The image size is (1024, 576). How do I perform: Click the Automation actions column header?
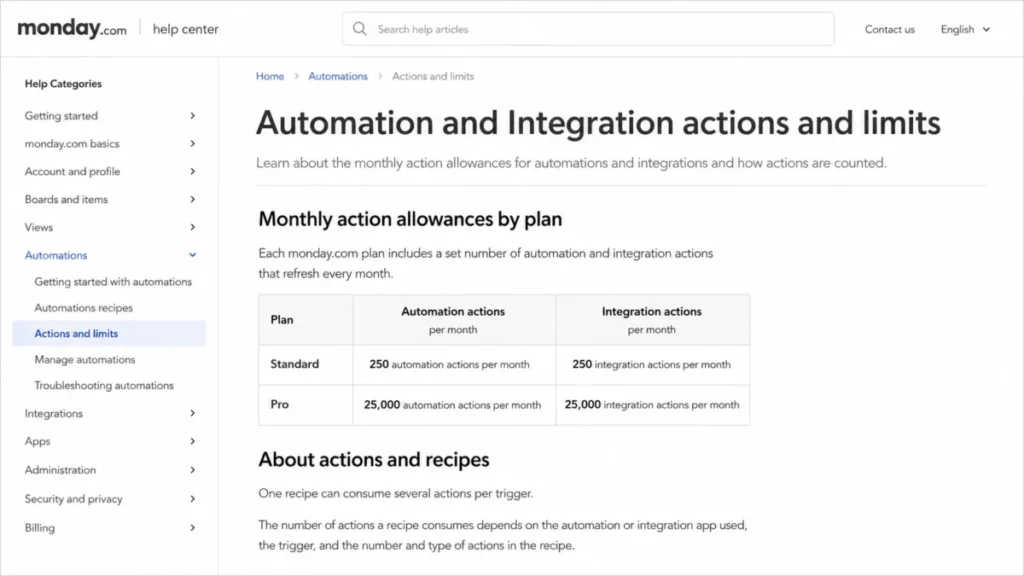(455, 319)
